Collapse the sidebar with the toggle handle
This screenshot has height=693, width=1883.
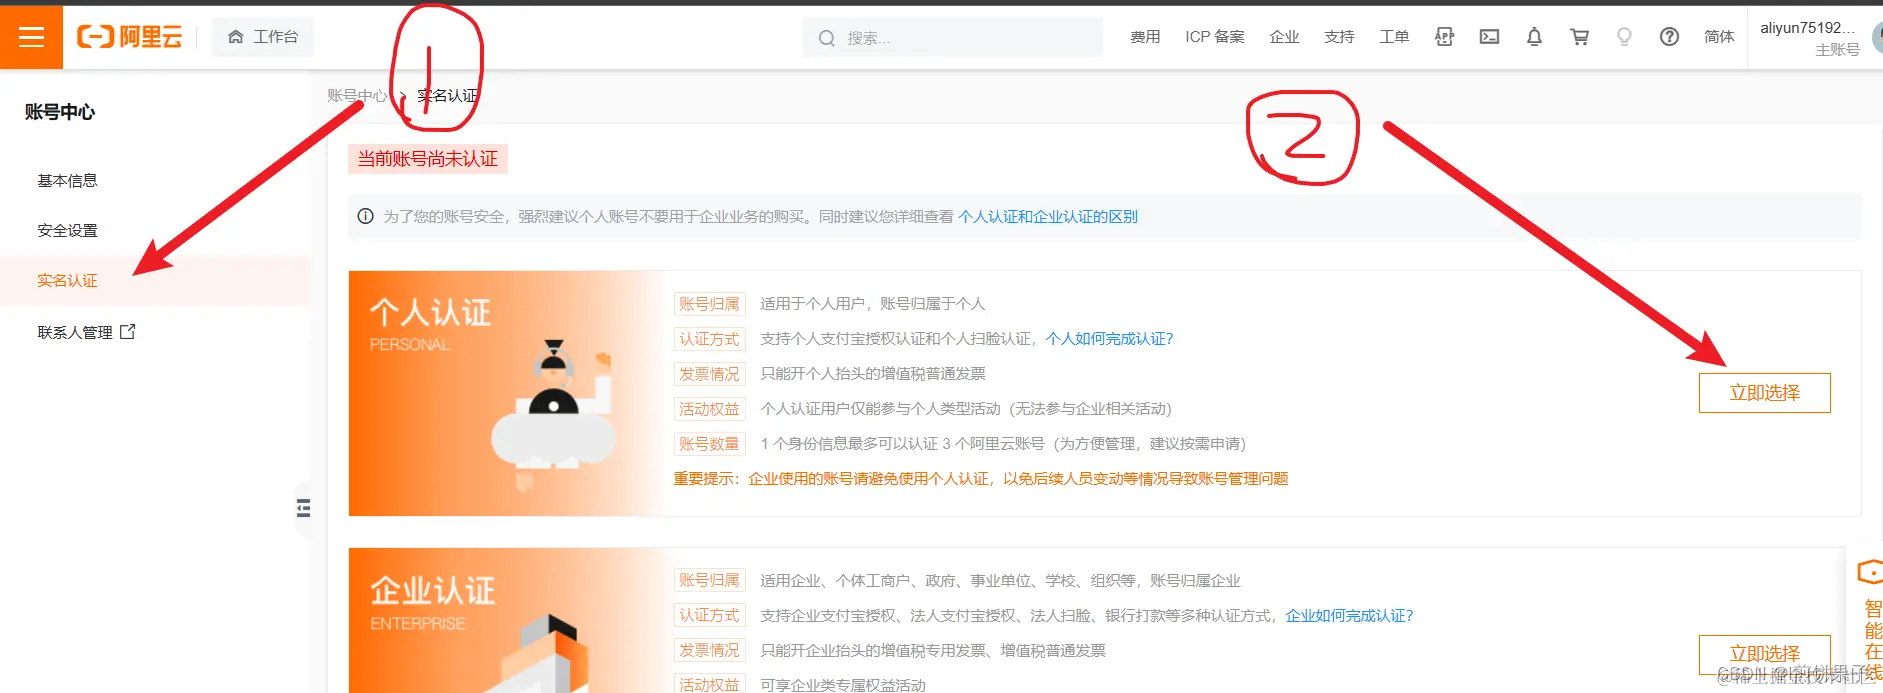303,508
